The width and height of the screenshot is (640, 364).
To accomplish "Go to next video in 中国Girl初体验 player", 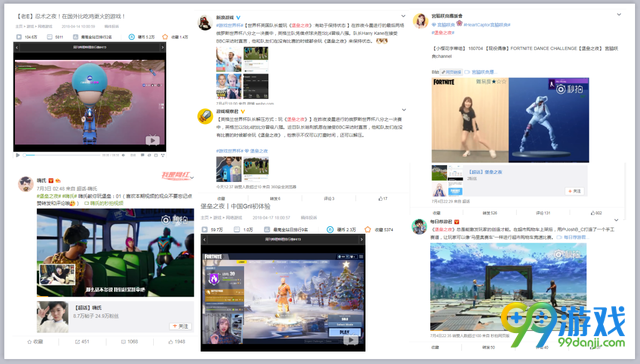I will pyautogui.click(x=361, y=240).
